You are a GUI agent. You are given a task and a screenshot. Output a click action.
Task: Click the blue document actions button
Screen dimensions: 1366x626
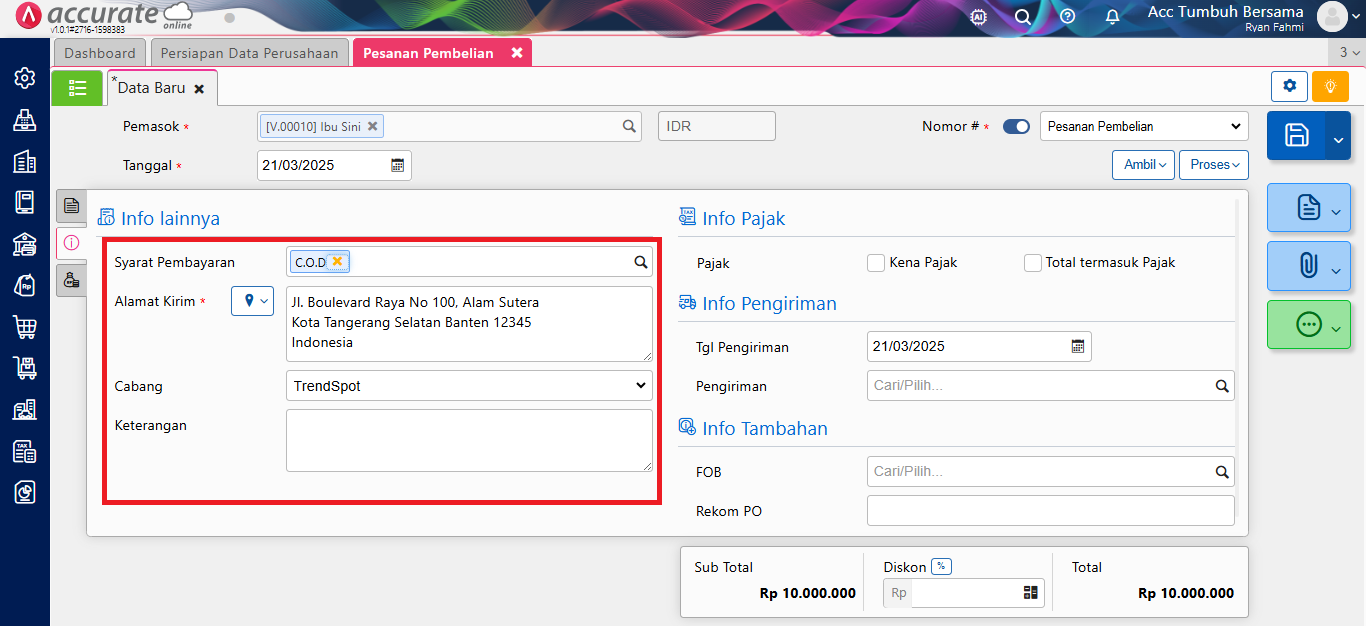1309,208
